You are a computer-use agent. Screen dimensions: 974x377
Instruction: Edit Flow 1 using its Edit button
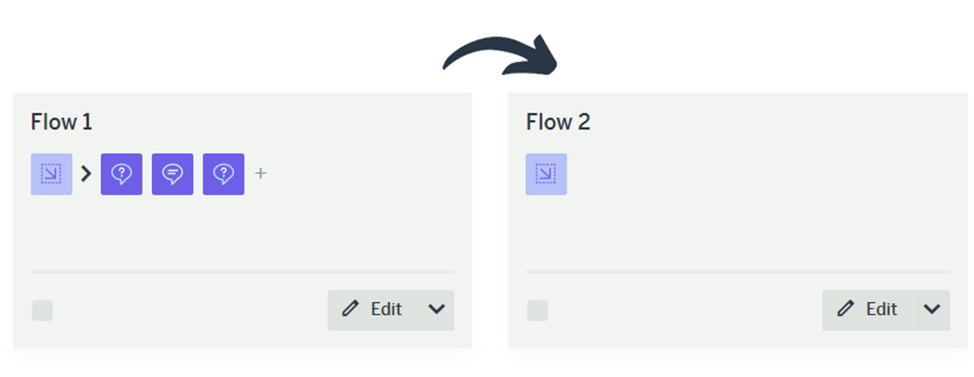coord(373,310)
